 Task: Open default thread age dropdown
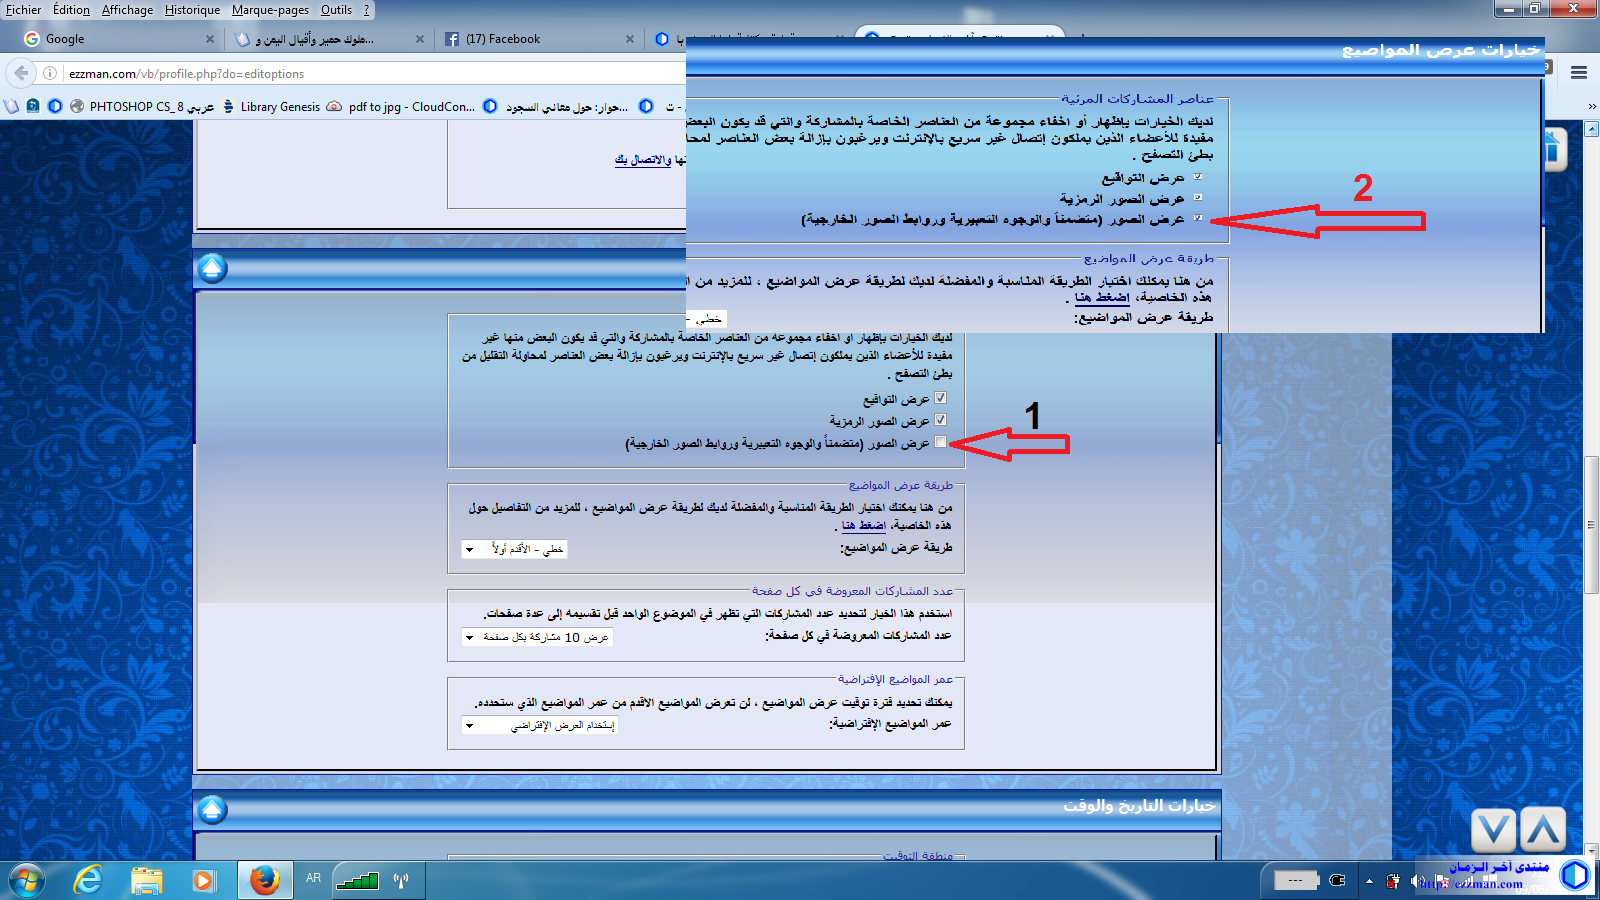click(x=540, y=725)
